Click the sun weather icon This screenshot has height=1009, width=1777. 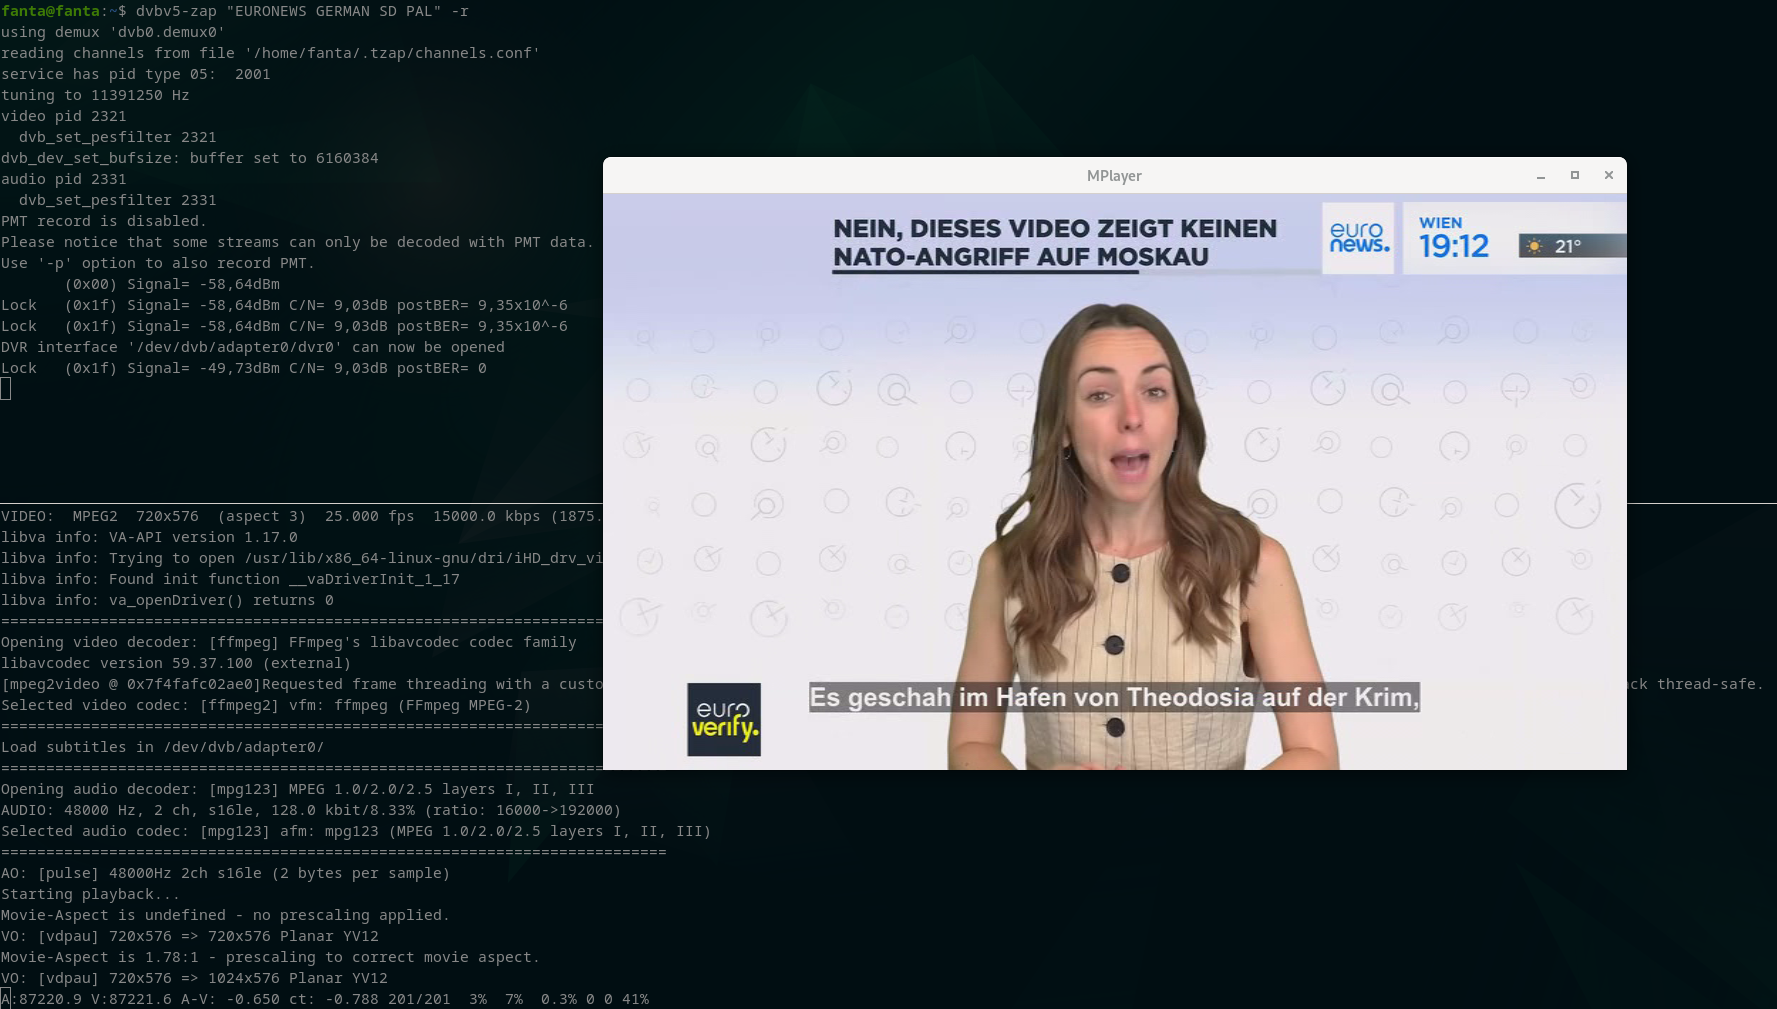pyautogui.click(x=1534, y=246)
